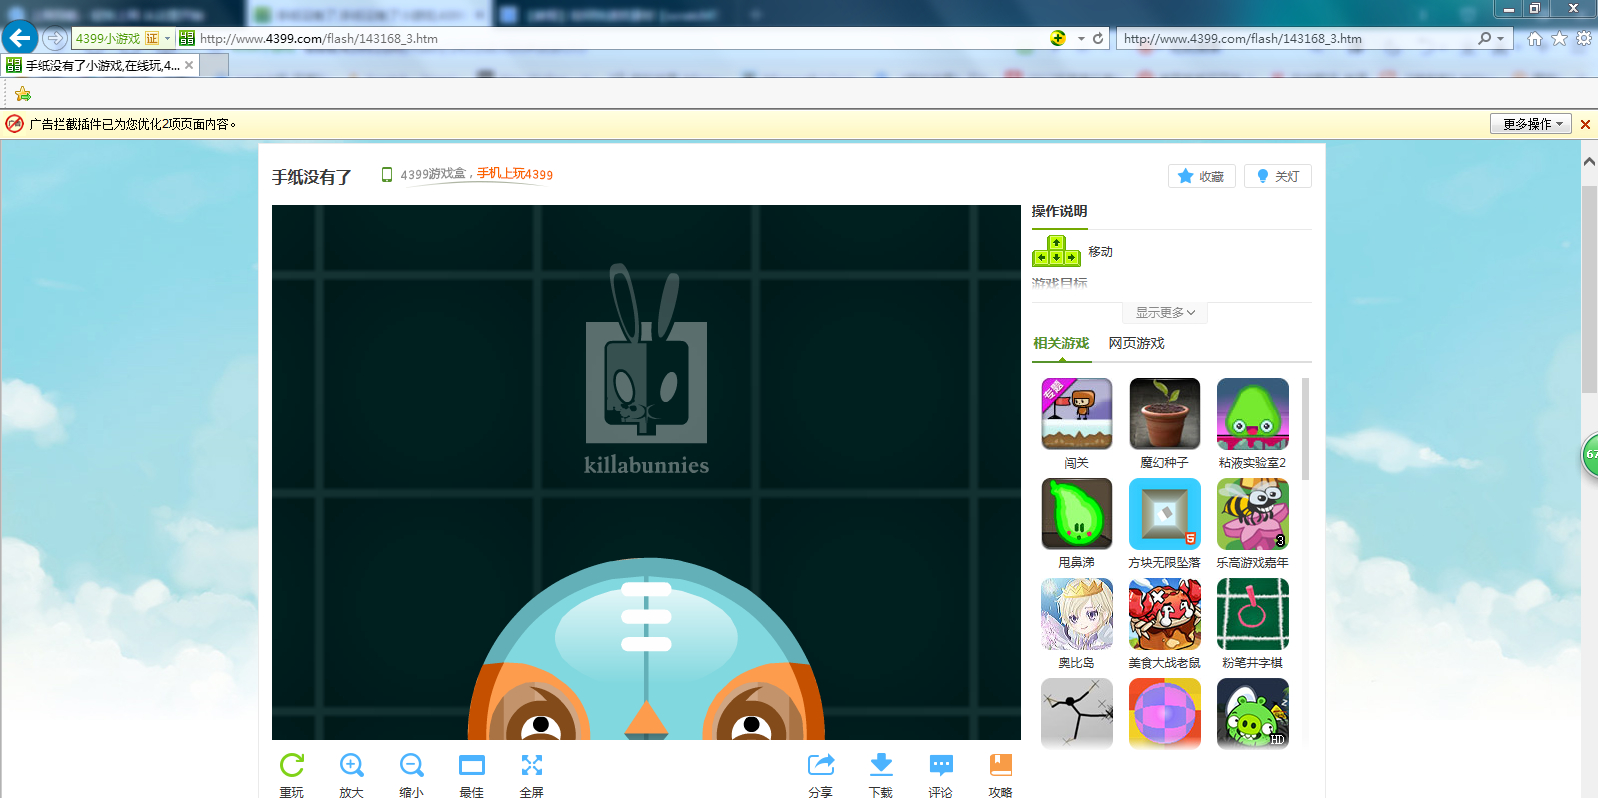
Task: Open a new blank browser tab
Action: coord(214,65)
